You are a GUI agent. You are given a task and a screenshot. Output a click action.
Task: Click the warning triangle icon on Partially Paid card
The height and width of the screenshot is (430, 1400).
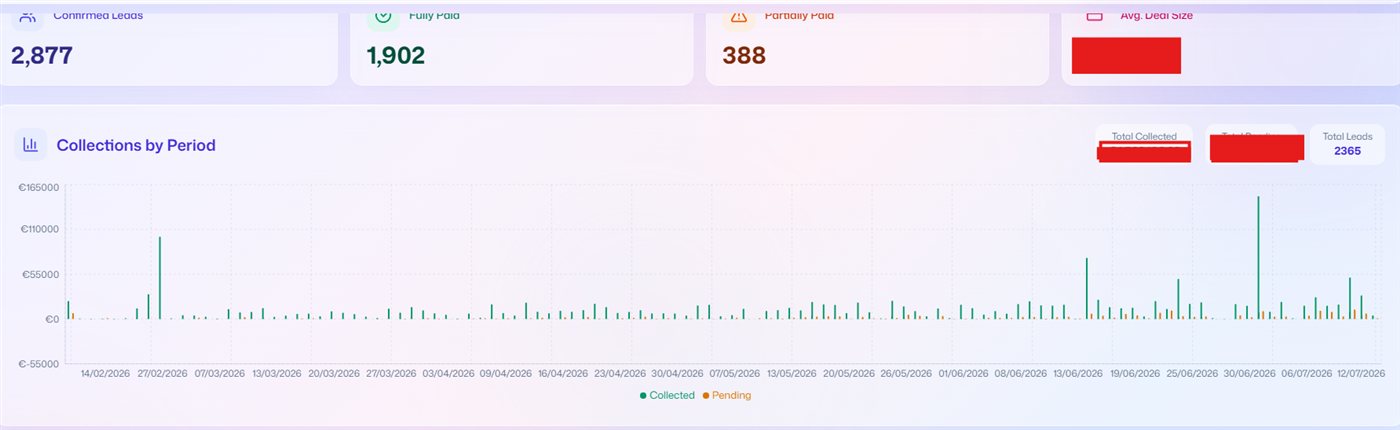pyautogui.click(x=739, y=16)
